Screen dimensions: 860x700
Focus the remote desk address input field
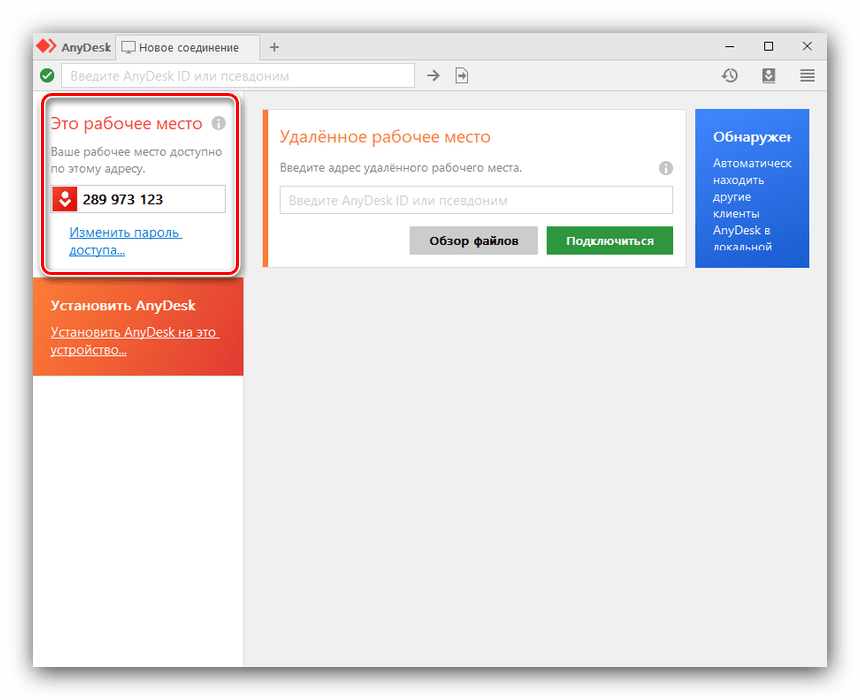(476, 200)
